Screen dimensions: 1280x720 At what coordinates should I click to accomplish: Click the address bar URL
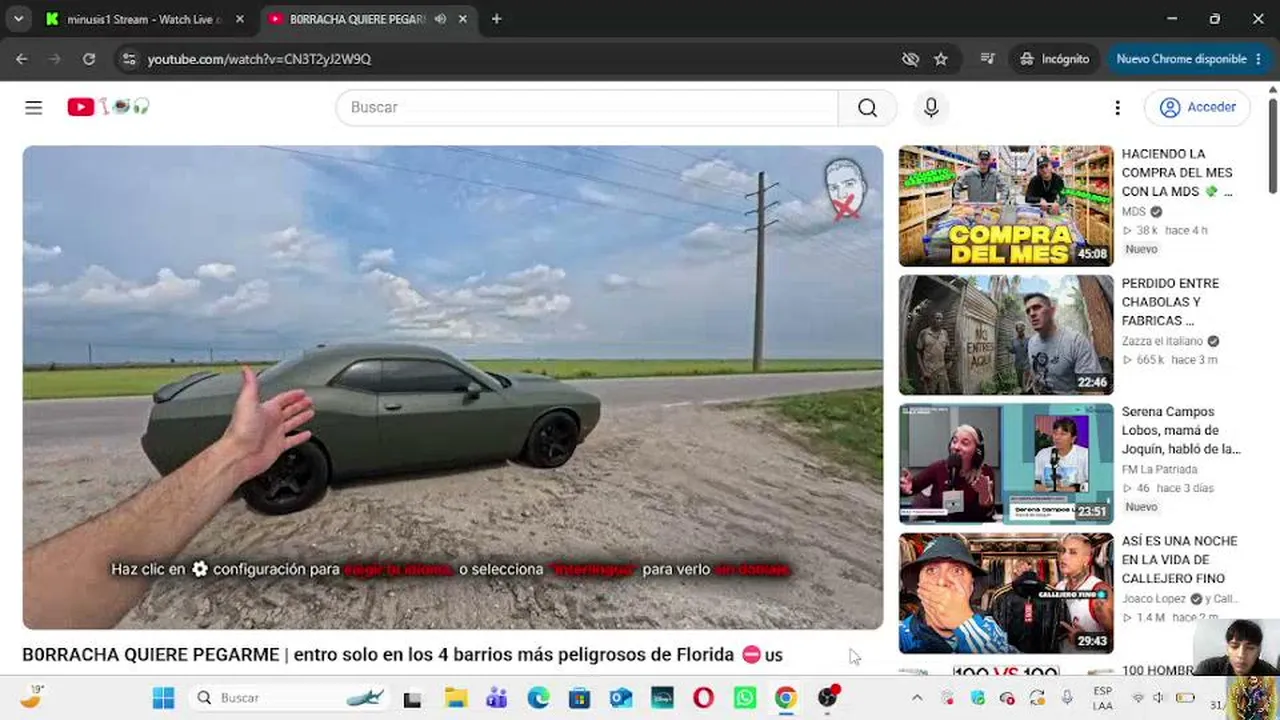coord(259,59)
